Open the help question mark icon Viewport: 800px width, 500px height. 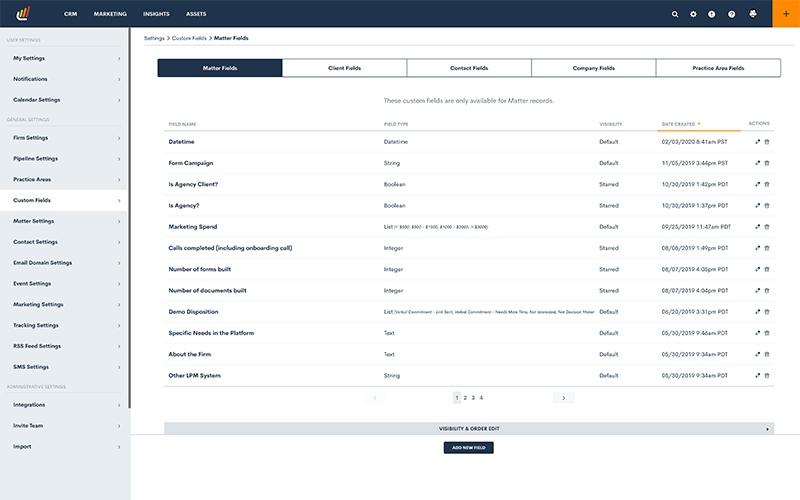pos(732,14)
